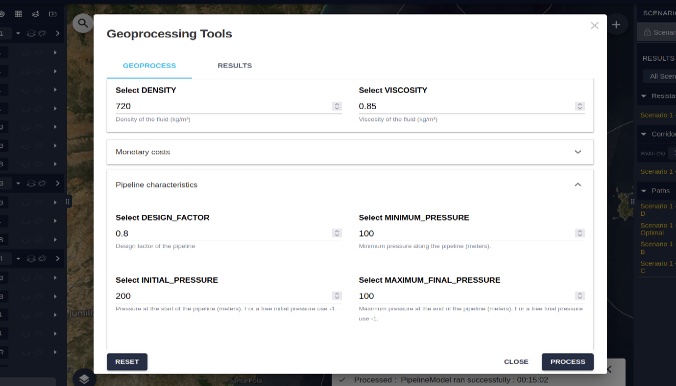Click the left panel resize handle

click(67, 201)
